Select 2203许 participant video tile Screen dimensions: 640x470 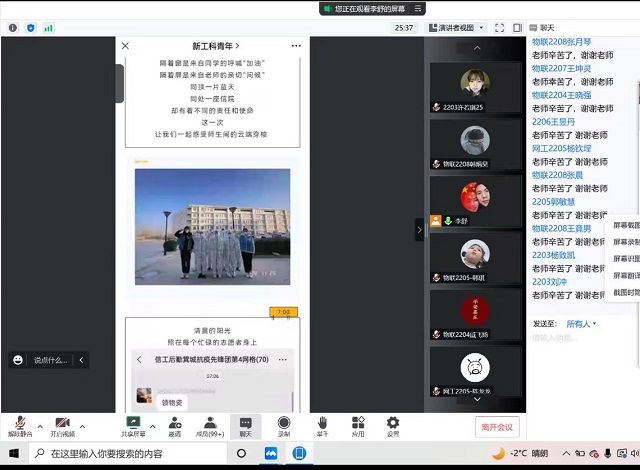[476, 87]
